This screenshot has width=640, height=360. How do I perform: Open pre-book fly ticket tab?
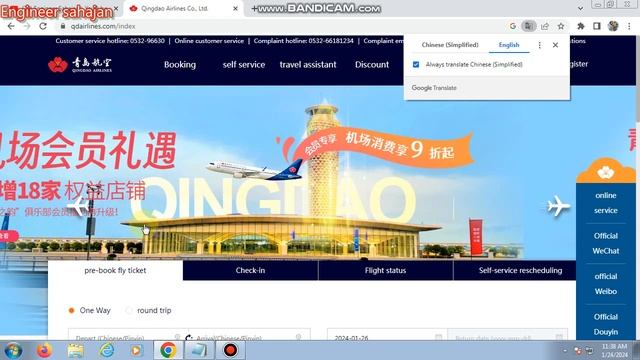point(115,270)
